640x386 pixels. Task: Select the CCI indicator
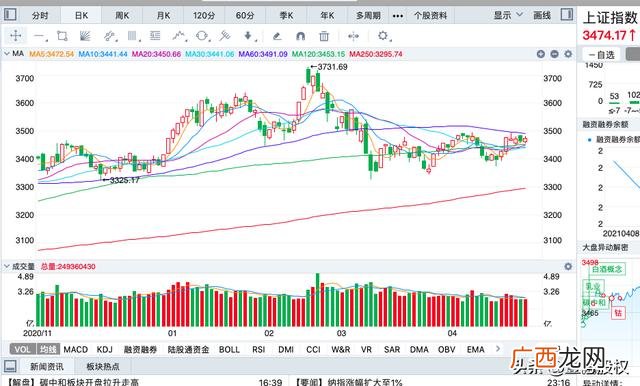pyautogui.click(x=313, y=350)
